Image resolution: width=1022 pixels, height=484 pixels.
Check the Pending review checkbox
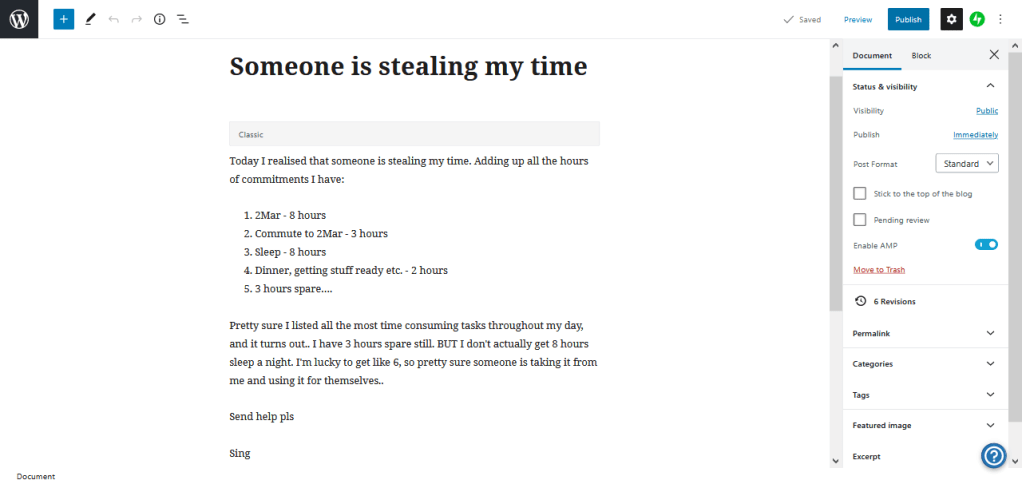(860, 219)
